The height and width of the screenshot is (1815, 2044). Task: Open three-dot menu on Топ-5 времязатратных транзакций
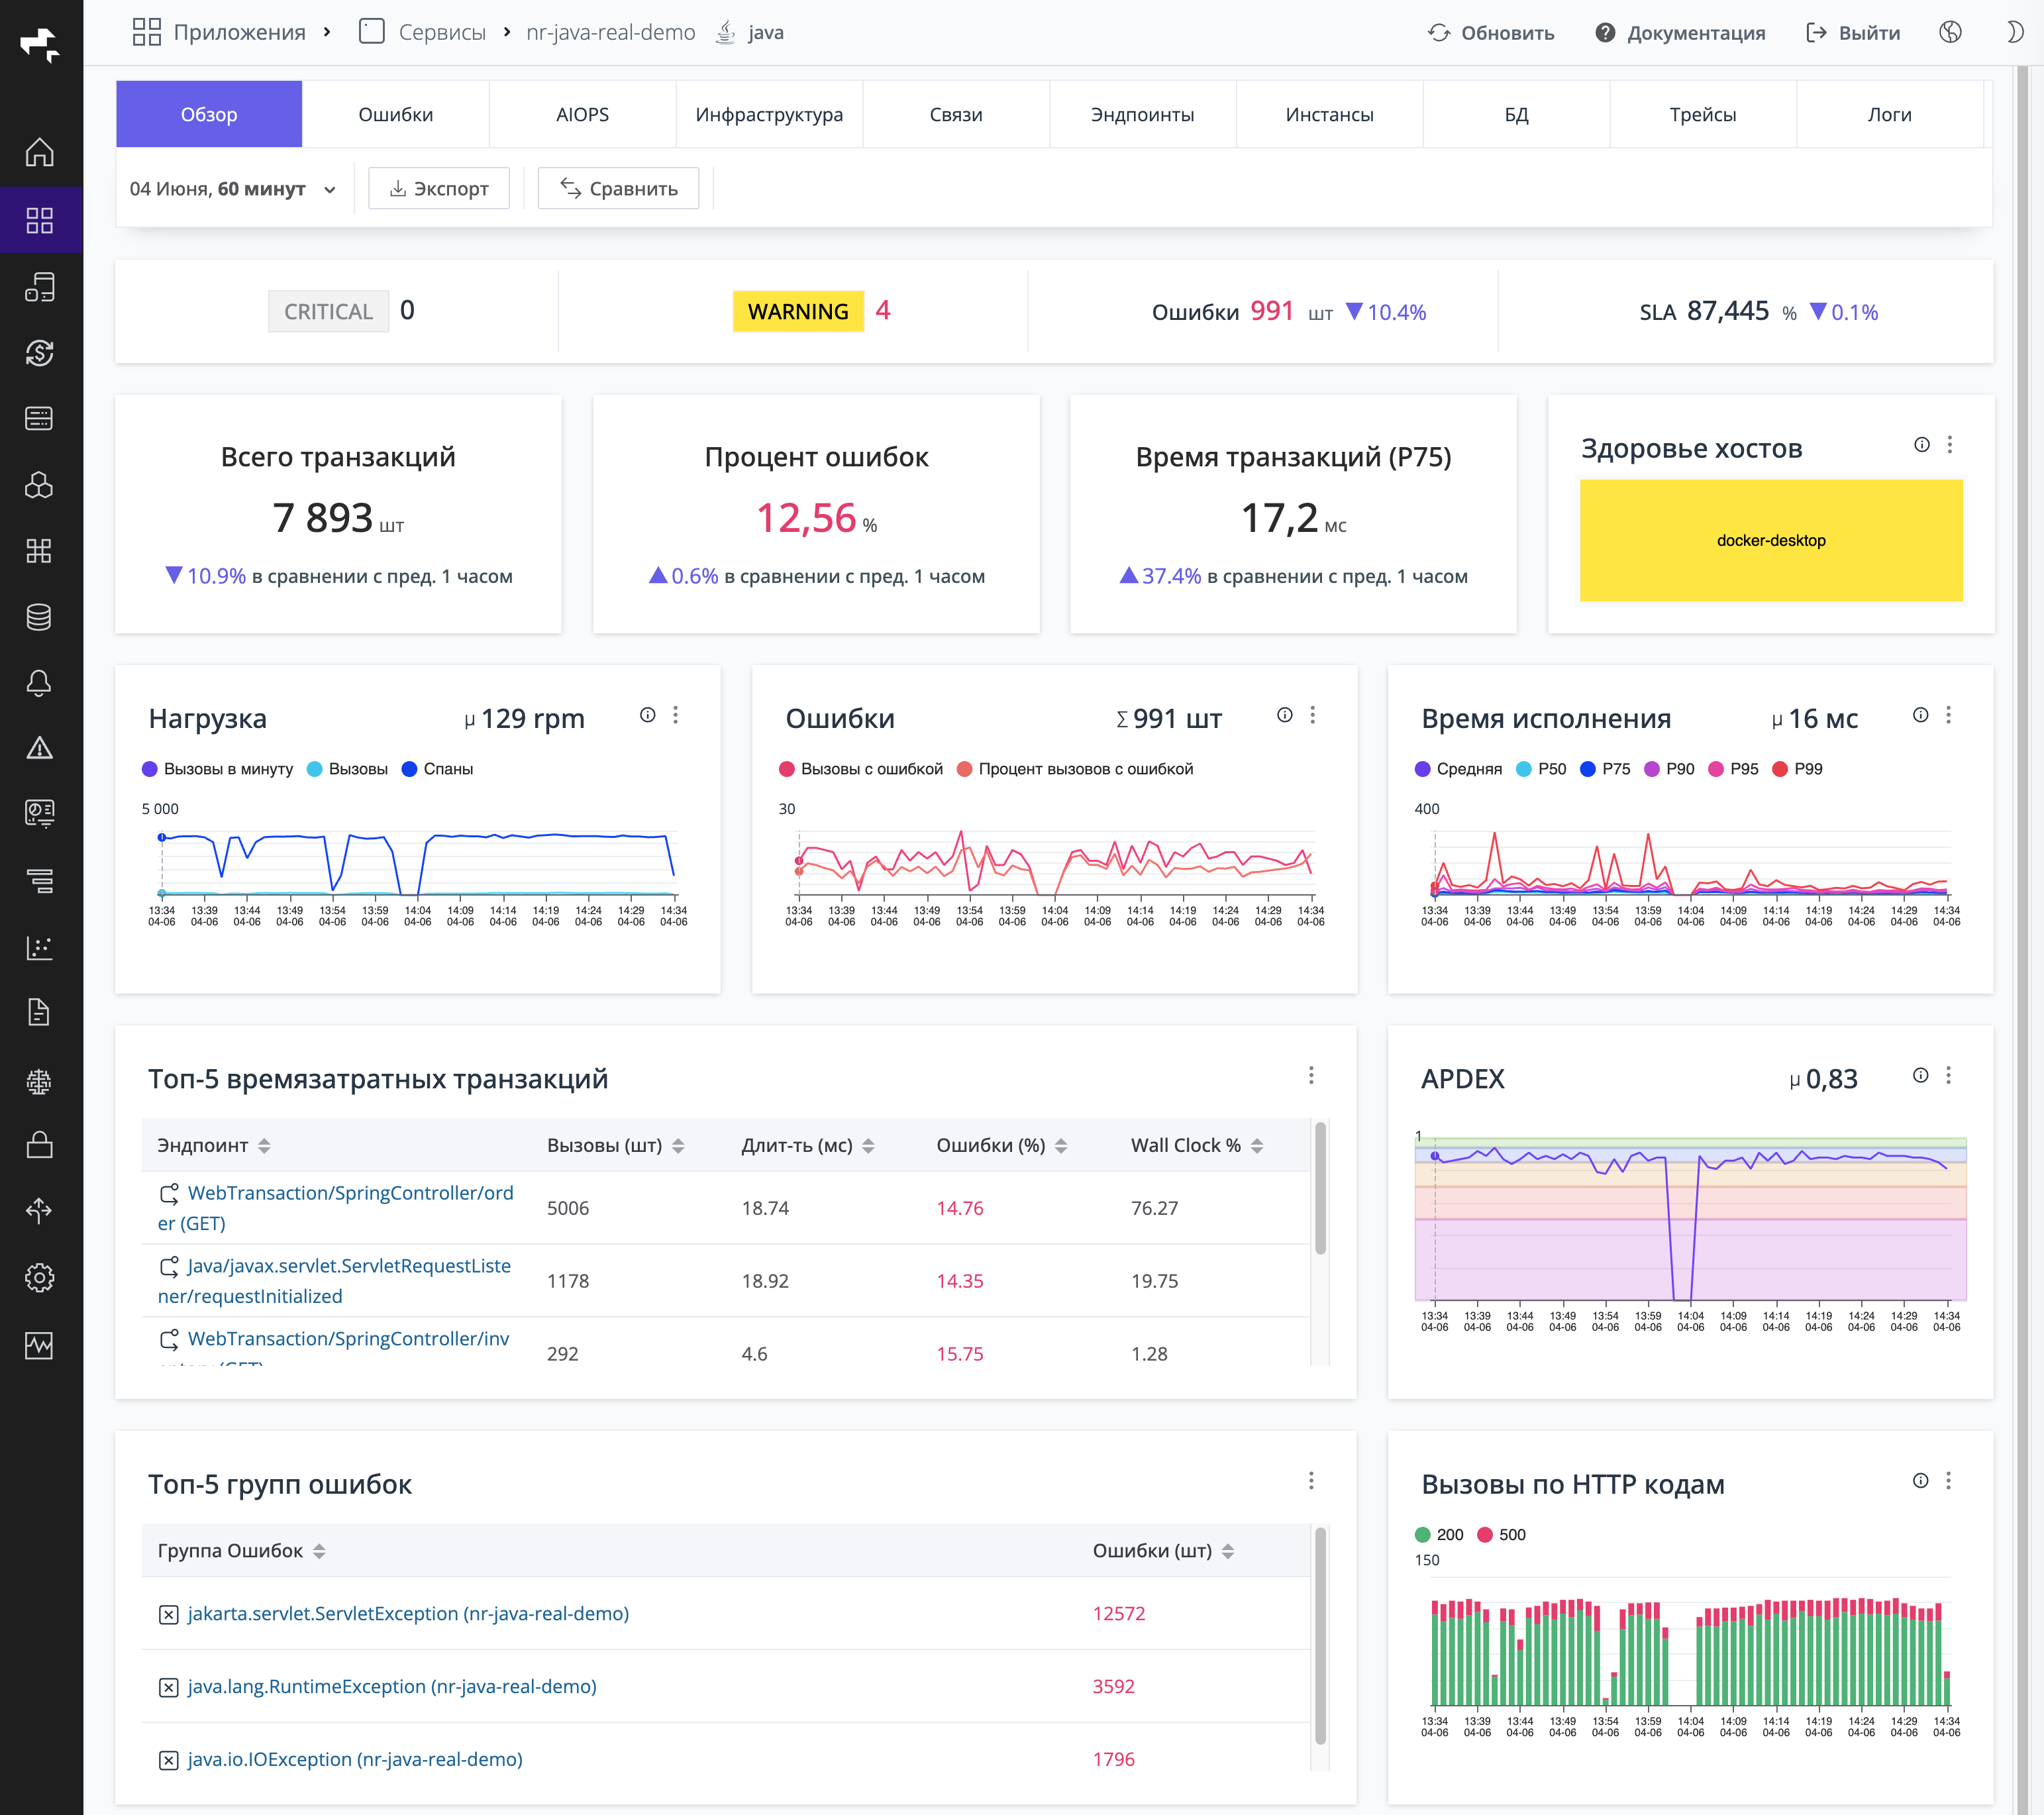coord(1311,1075)
